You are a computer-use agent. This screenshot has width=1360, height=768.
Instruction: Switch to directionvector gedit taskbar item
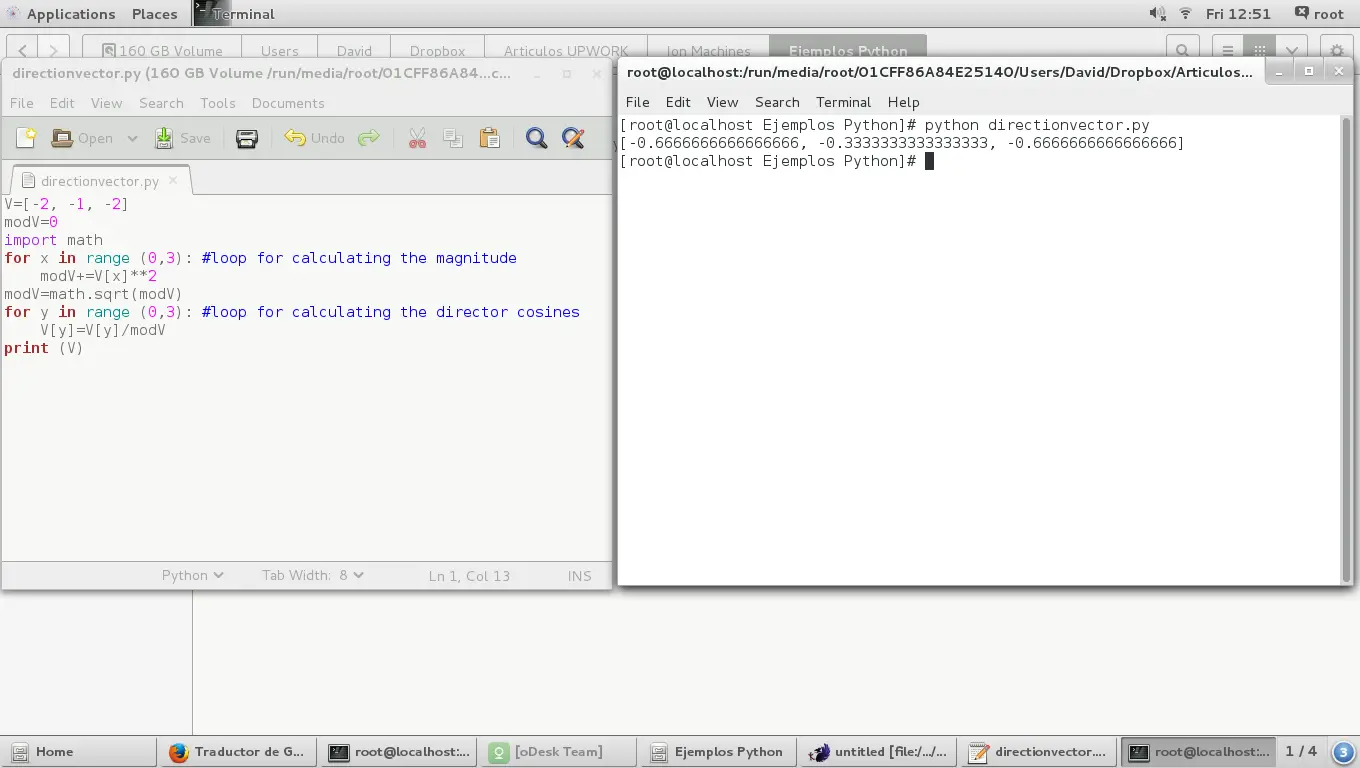coord(1038,752)
